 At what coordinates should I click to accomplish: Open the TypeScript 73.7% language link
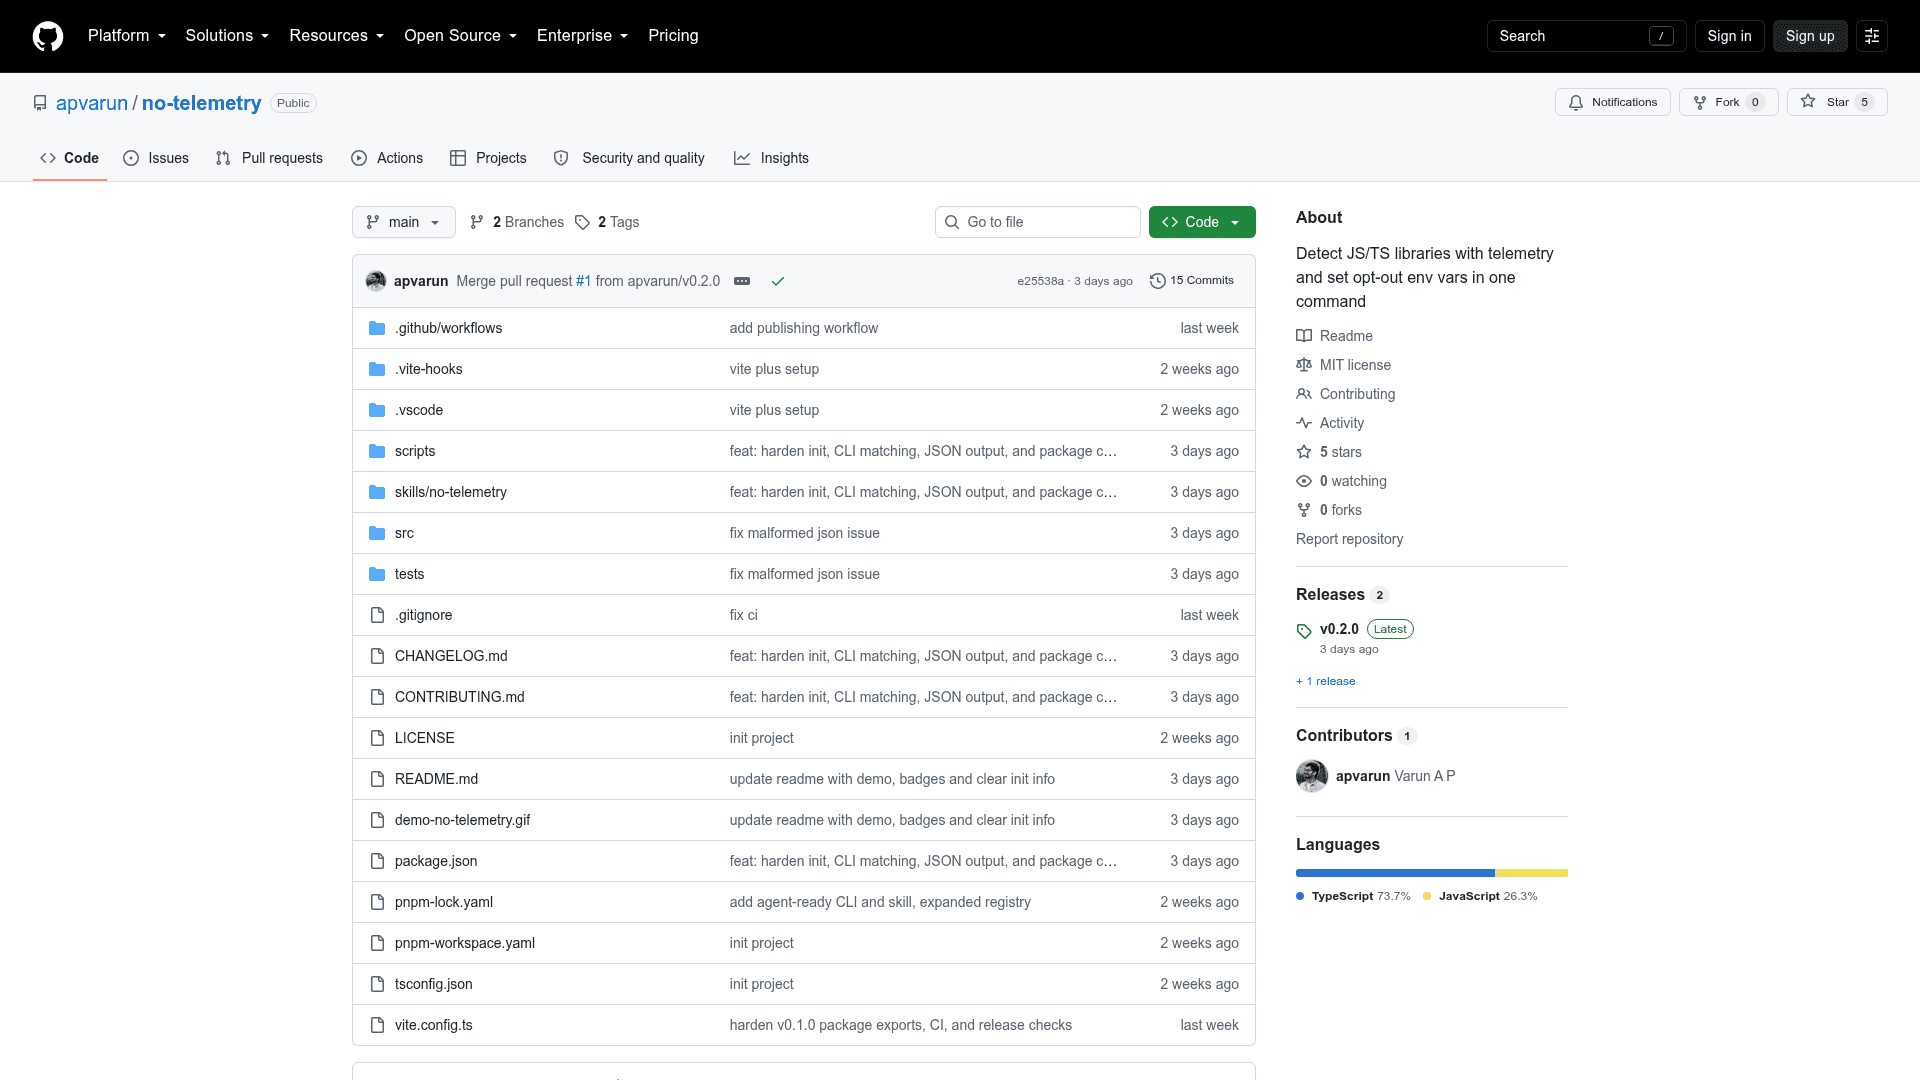(x=1353, y=896)
